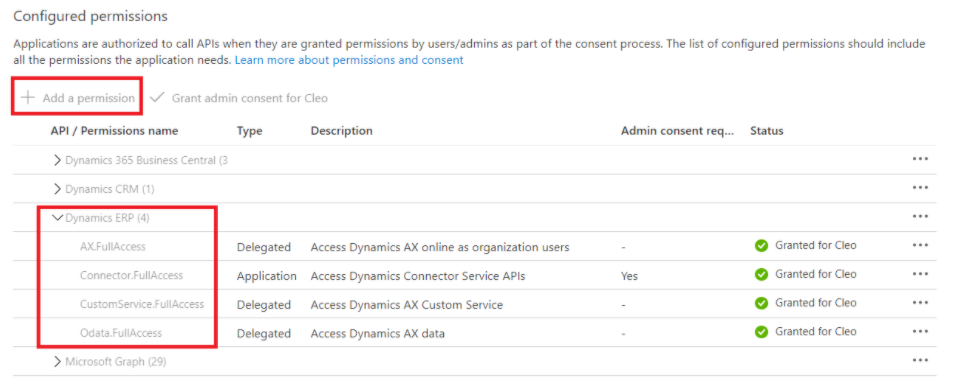
Task: Click 'Access Dynamics AX online as organization users'
Action: pyautogui.click(x=440, y=247)
